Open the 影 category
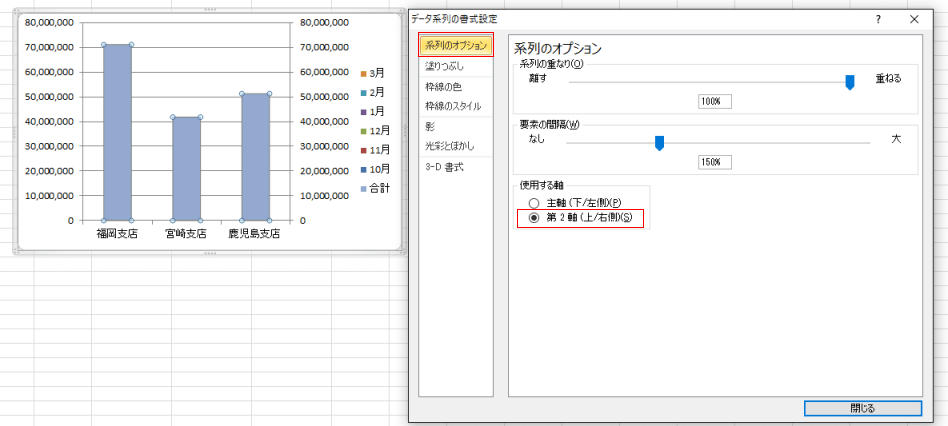The width and height of the screenshot is (948, 426). tap(430, 126)
